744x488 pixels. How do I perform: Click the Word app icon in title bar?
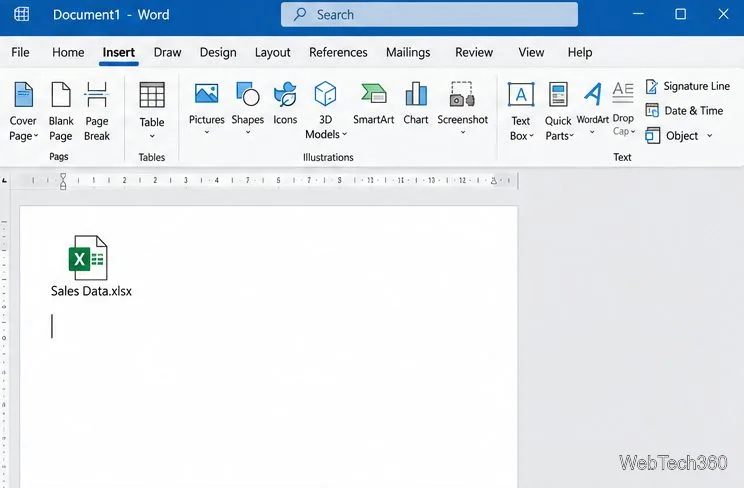[21, 14]
